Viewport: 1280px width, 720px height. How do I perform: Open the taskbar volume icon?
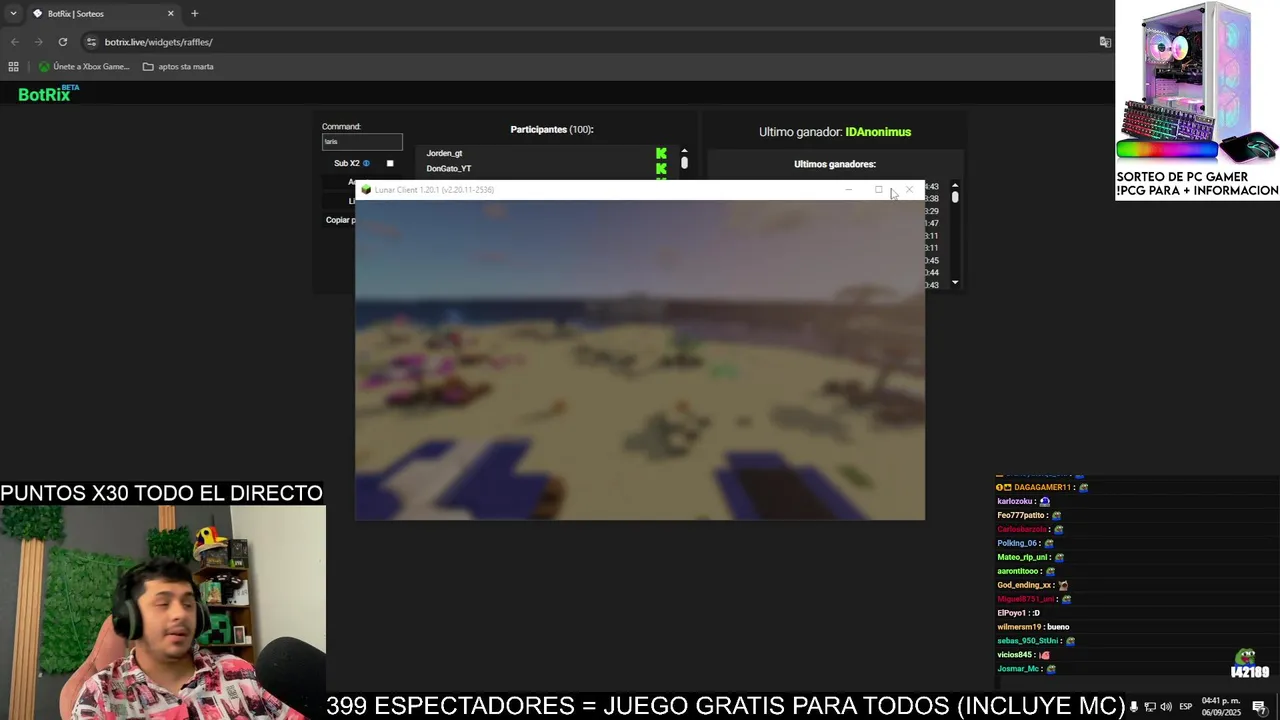tap(1166, 707)
